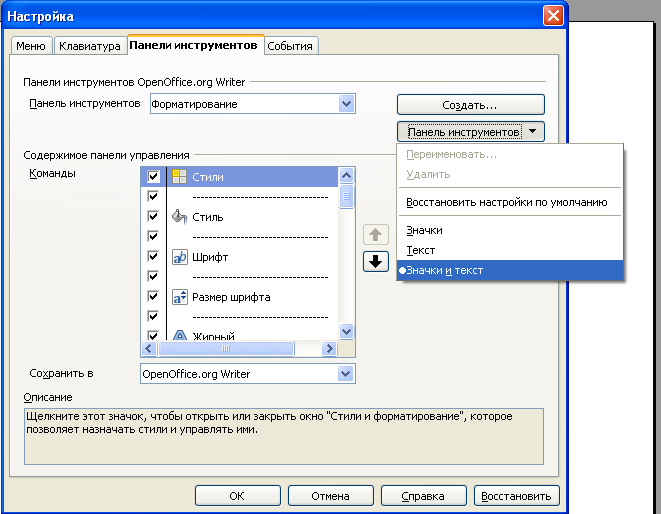Click the horizontal scrollbar thumb
This screenshot has width=661, height=514.
click(226, 348)
